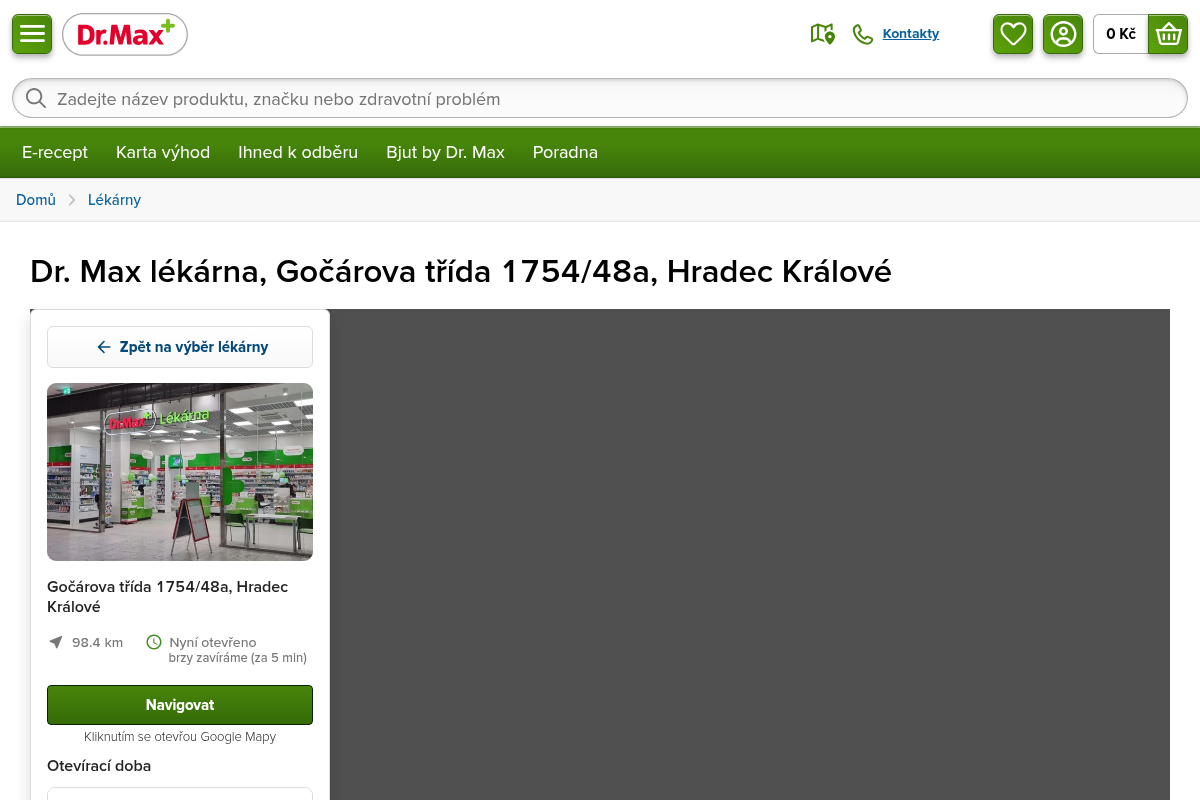Focus the product search field
The height and width of the screenshot is (800, 1200).
pyautogui.click(x=600, y=98)
